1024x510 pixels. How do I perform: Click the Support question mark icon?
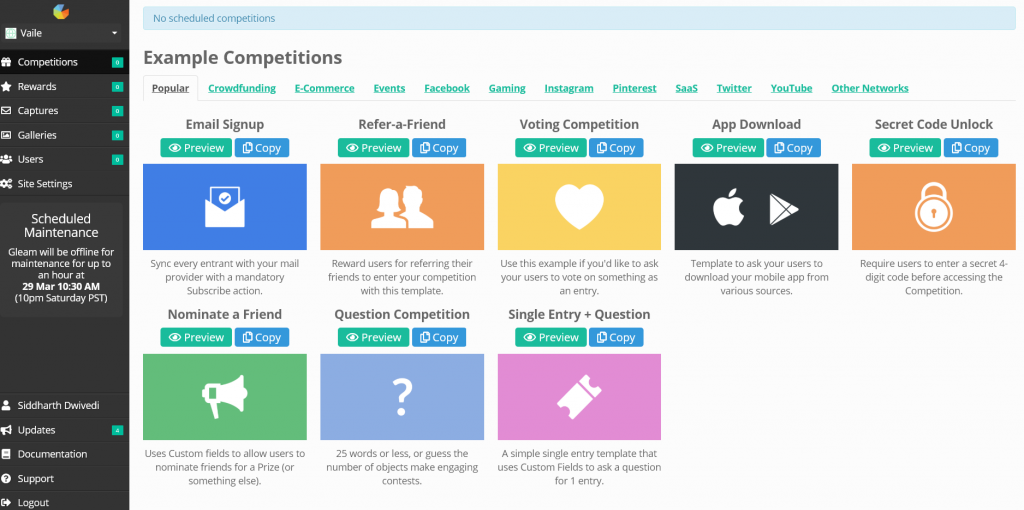click(x=6, y=479)
